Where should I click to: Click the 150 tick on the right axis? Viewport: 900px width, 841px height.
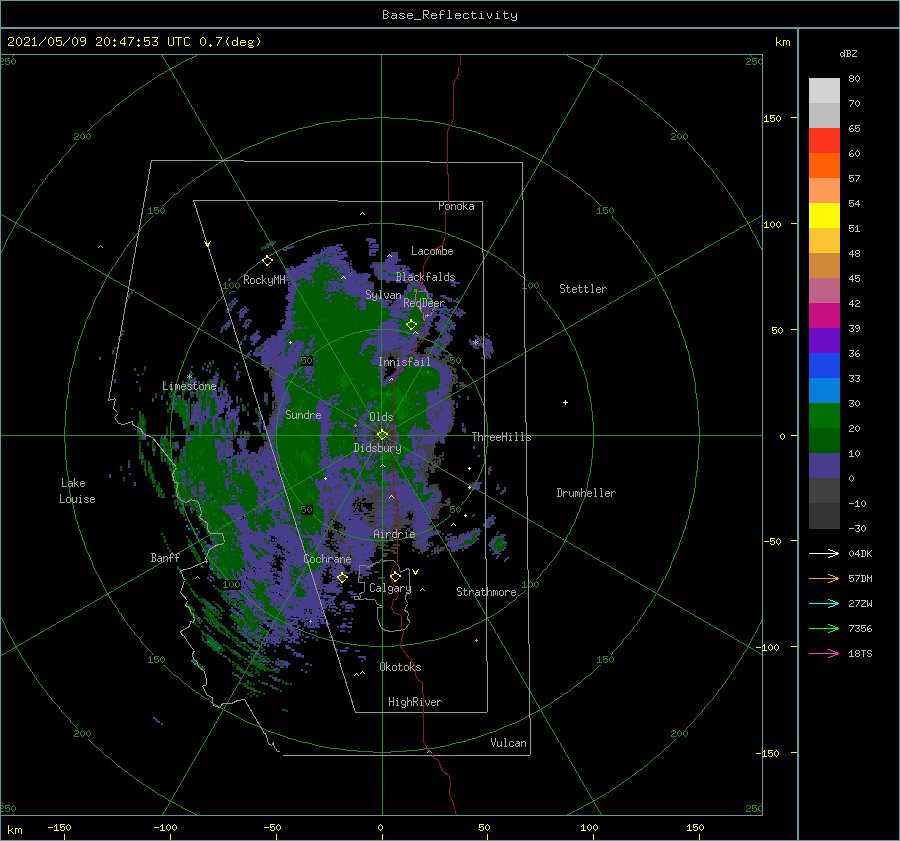click(772, 118)
